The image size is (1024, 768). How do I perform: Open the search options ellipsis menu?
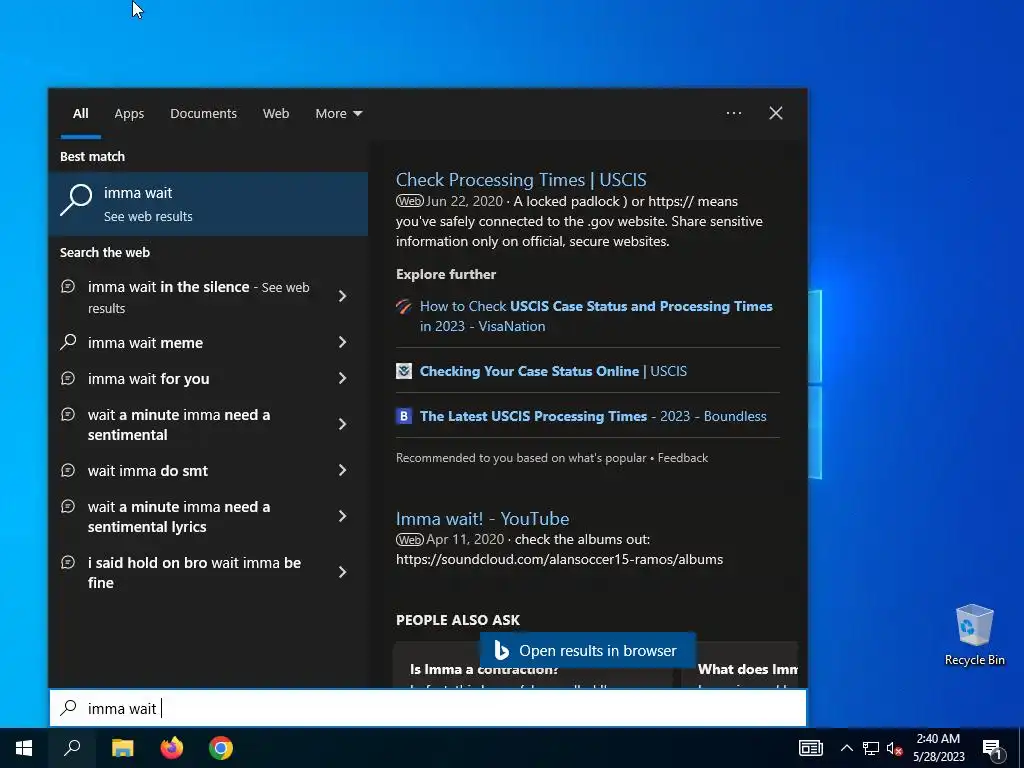coord(734,113)
